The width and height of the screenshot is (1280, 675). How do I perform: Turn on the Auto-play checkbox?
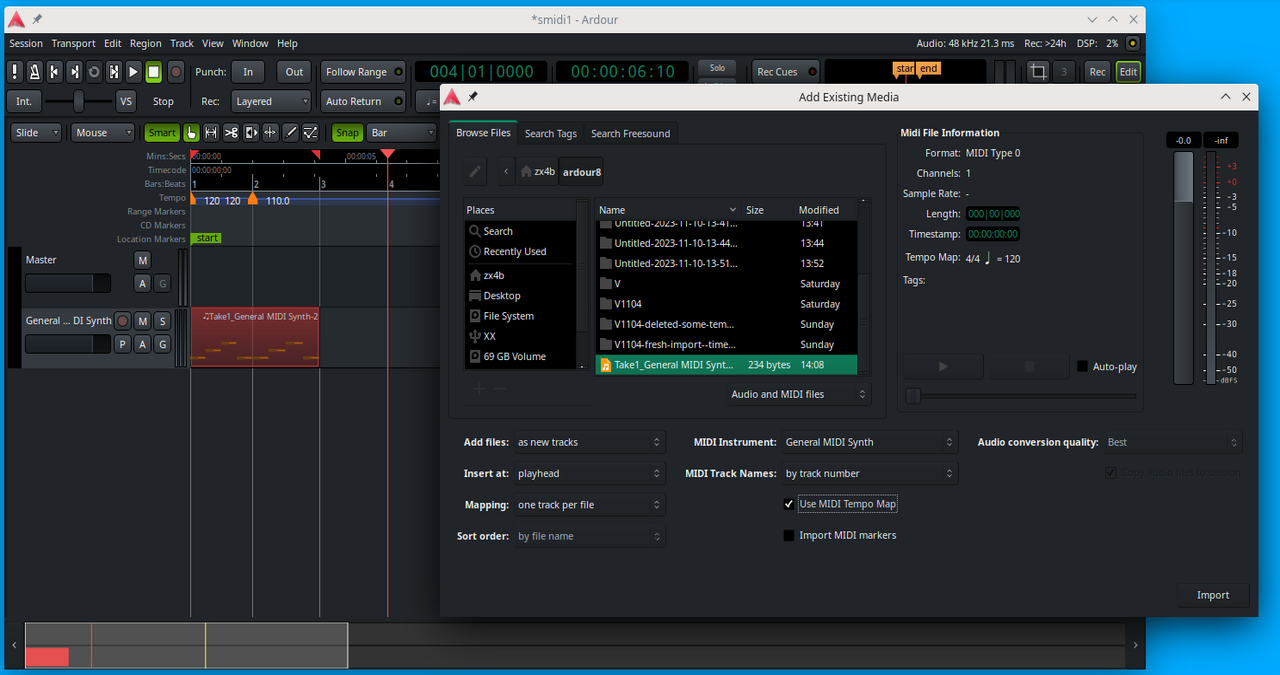(1082, 367)
